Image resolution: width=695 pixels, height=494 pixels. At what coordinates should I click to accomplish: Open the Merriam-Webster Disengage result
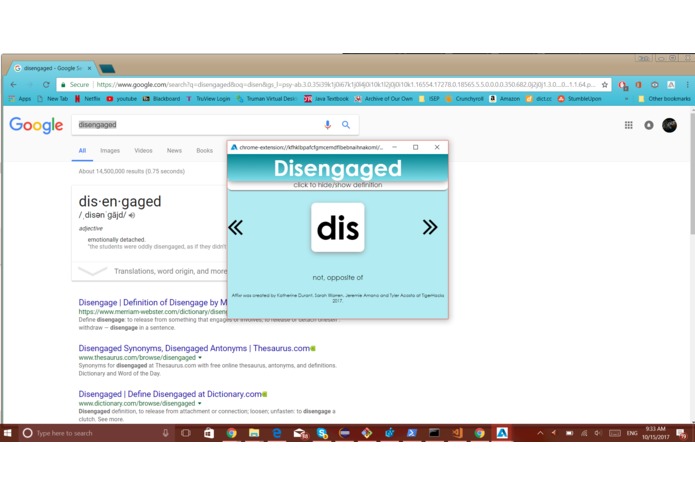153,303
